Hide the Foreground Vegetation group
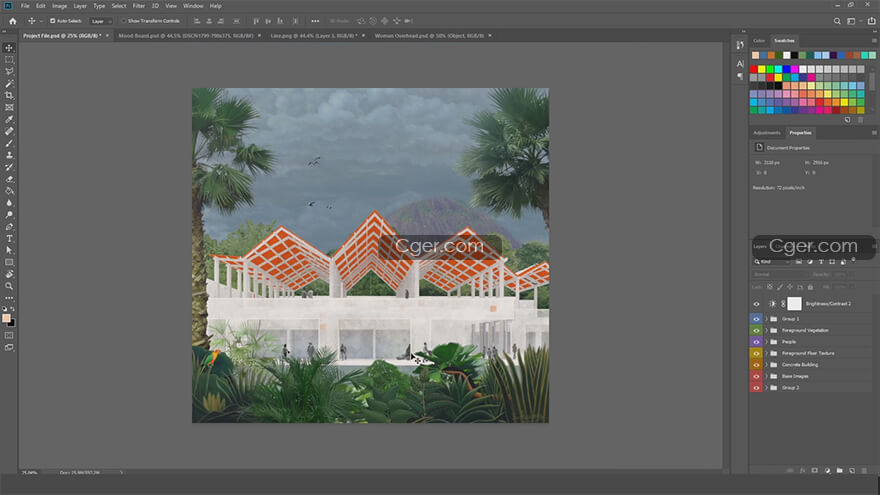 (x=756, y=331)
